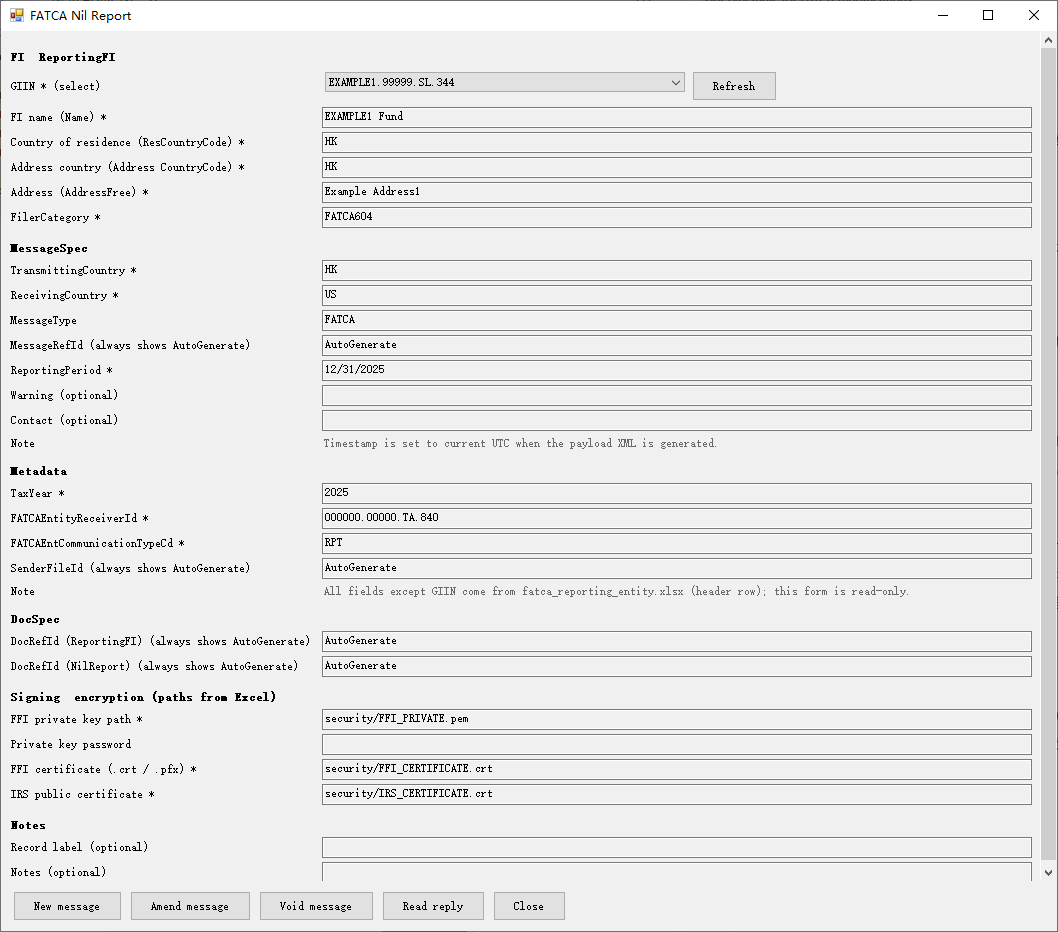Image resolution: width=1058 pixels, height=932 pixels.
Task: Click the Refresh button next to GIIN
Action: coord(734,86)
